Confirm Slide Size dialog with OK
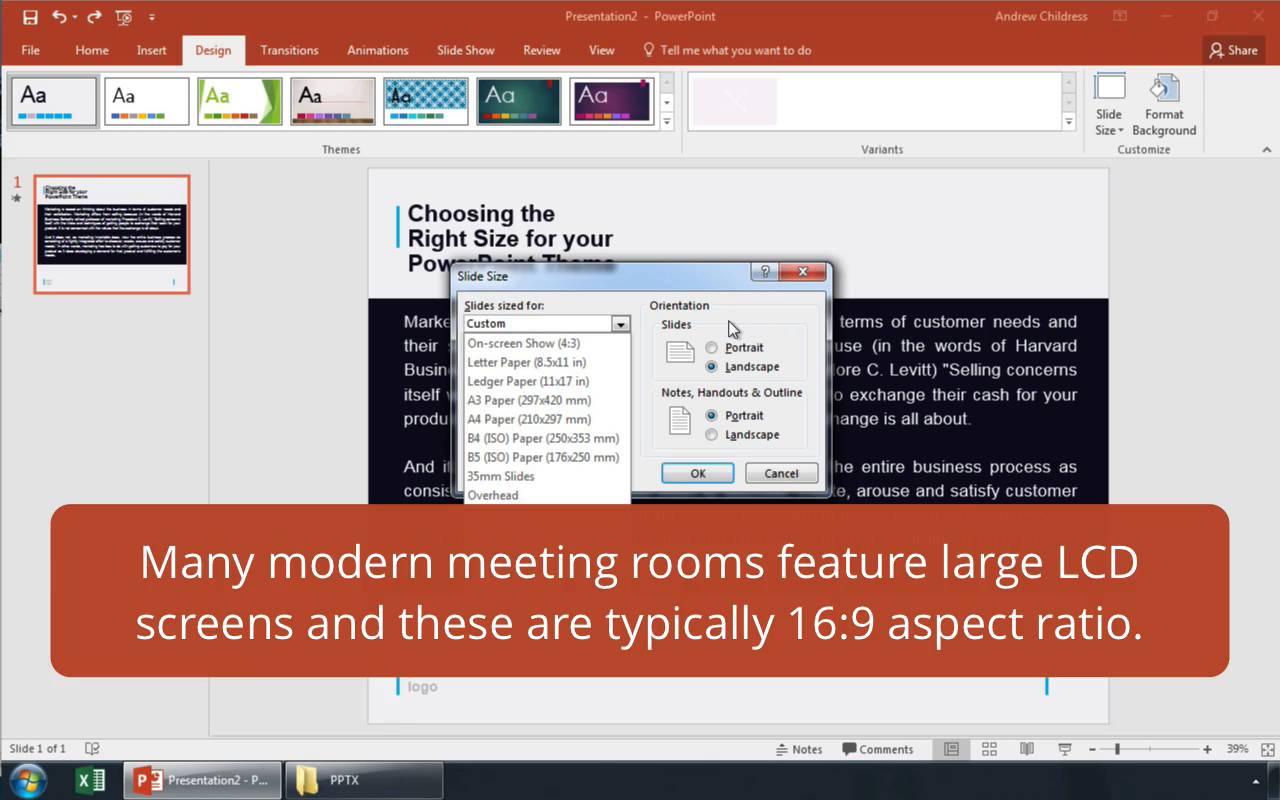Image resolution: width=1280 pixels, height=800 pixels. [x=698, y=473]
